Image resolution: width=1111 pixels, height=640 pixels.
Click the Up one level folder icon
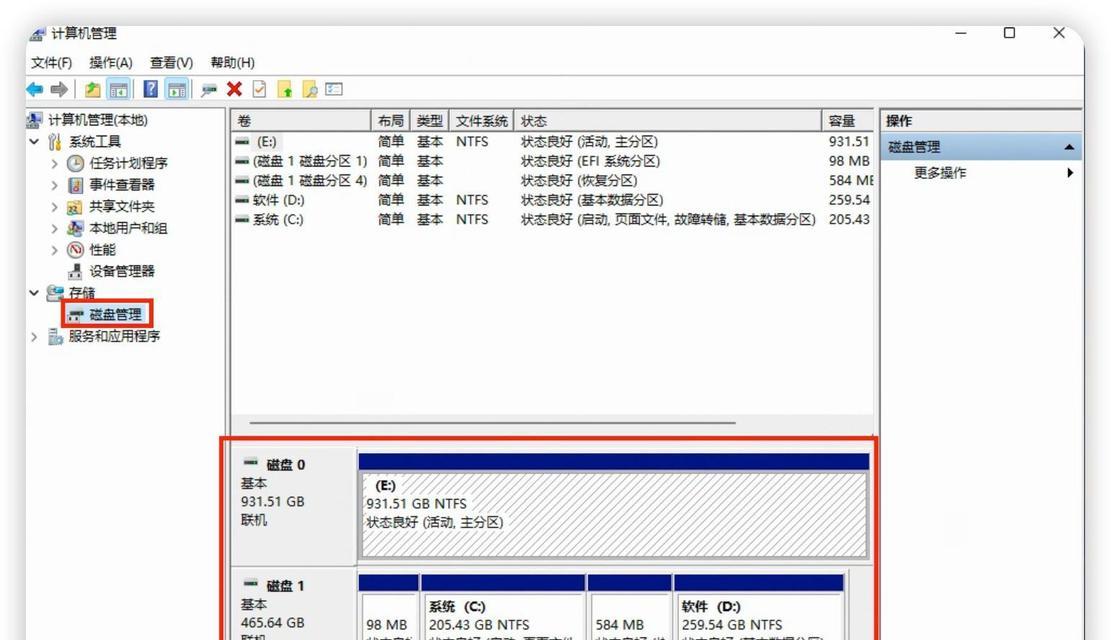click(92, 89)
